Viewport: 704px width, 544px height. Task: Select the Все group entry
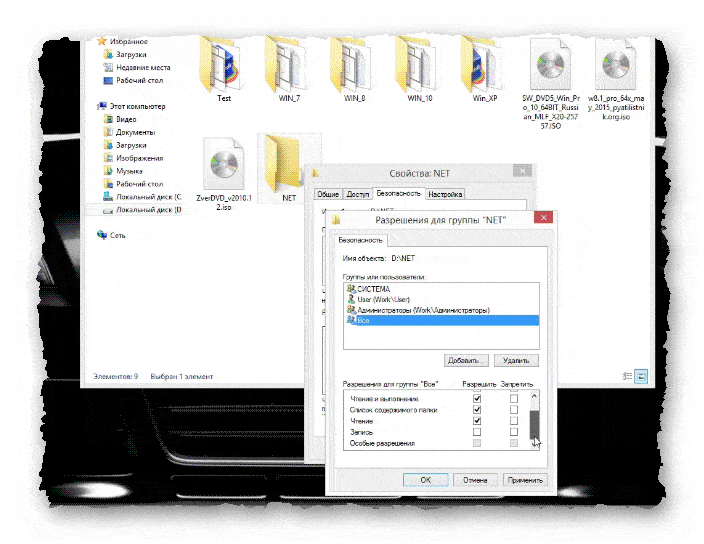coord(442,320)
